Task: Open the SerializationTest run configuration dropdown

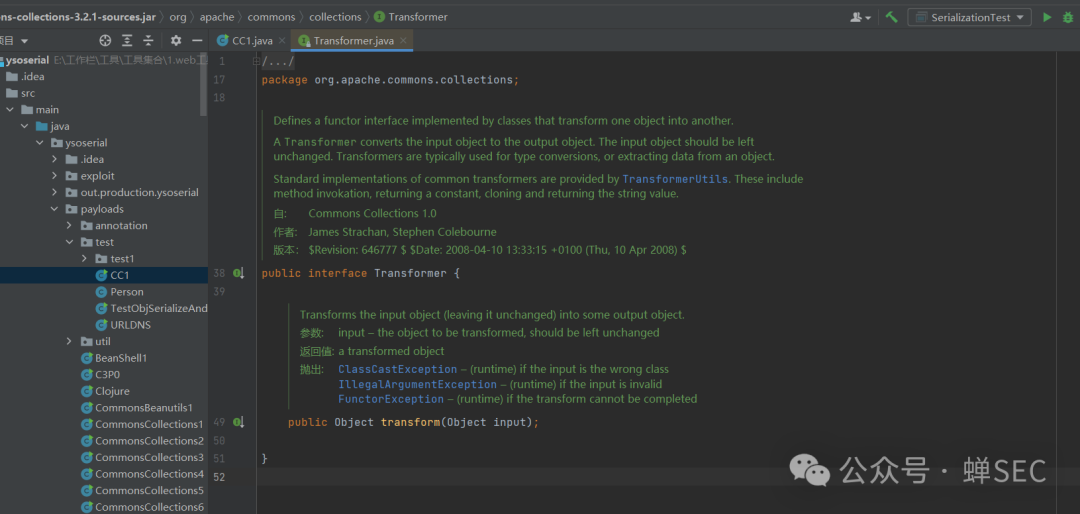Action: [x=968, y=17]
